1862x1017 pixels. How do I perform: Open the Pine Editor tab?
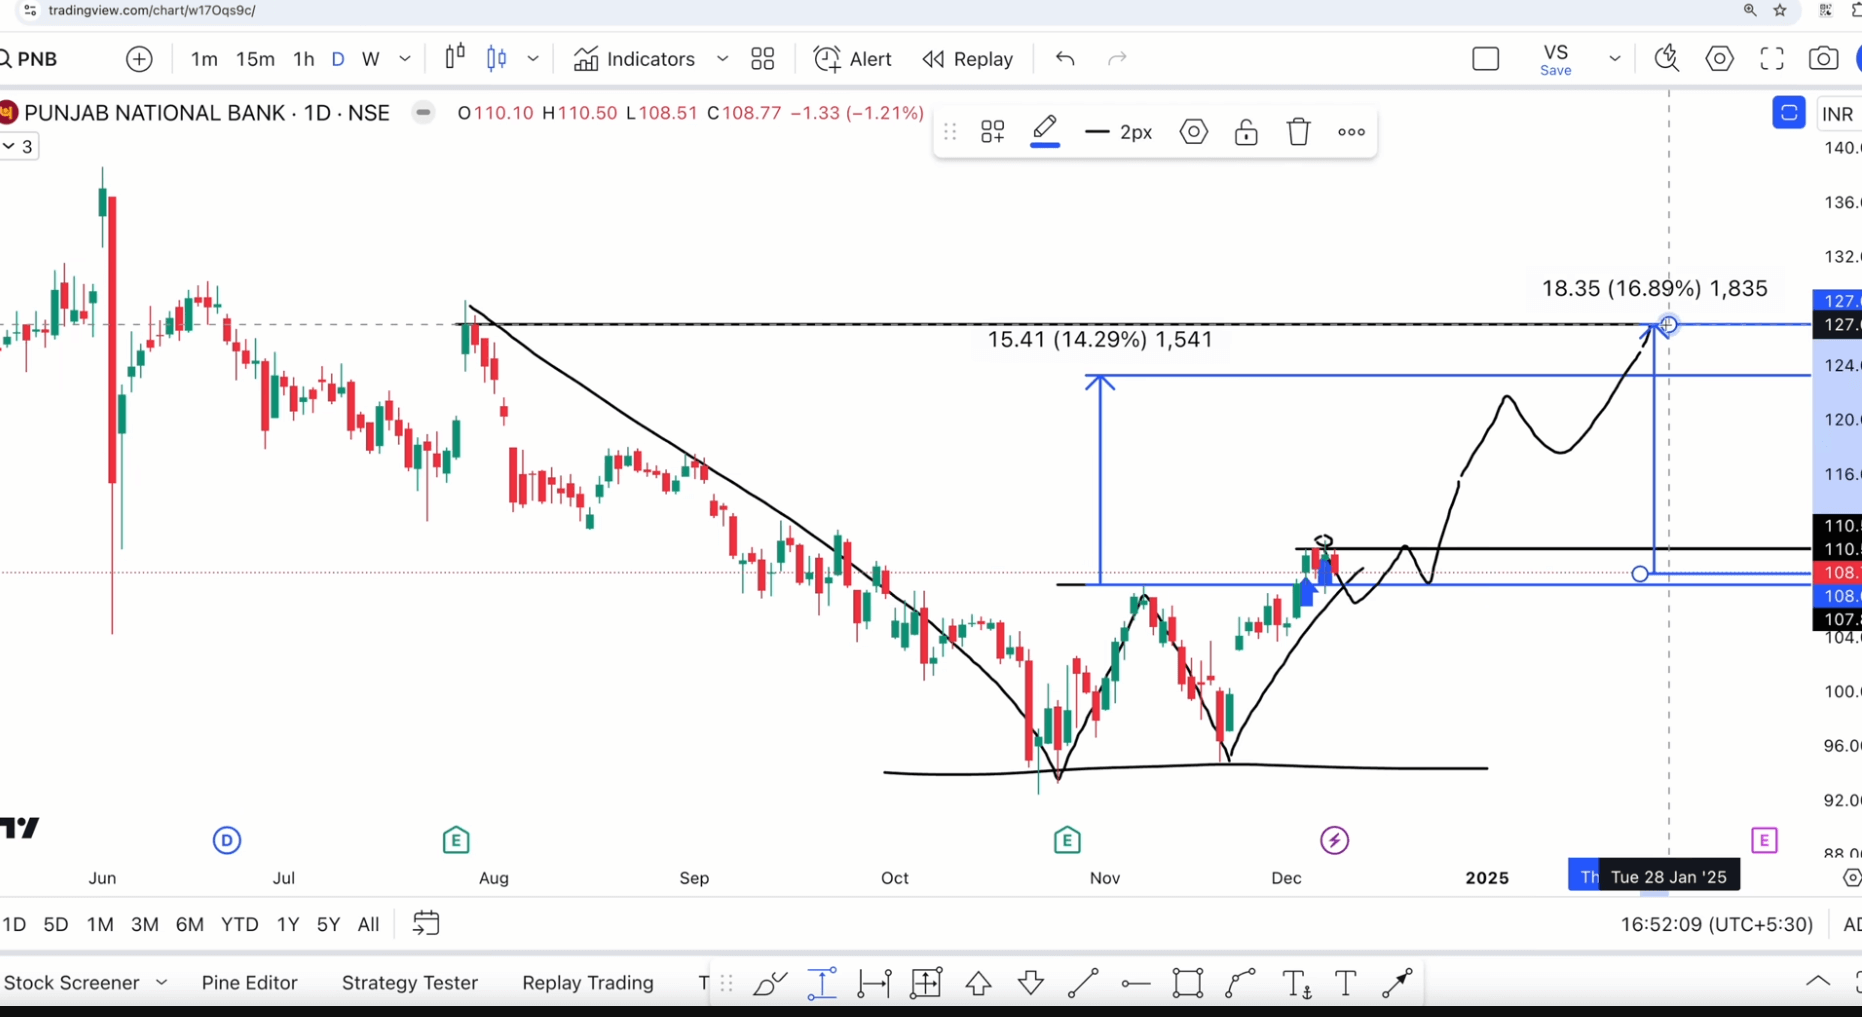point(250,983)
